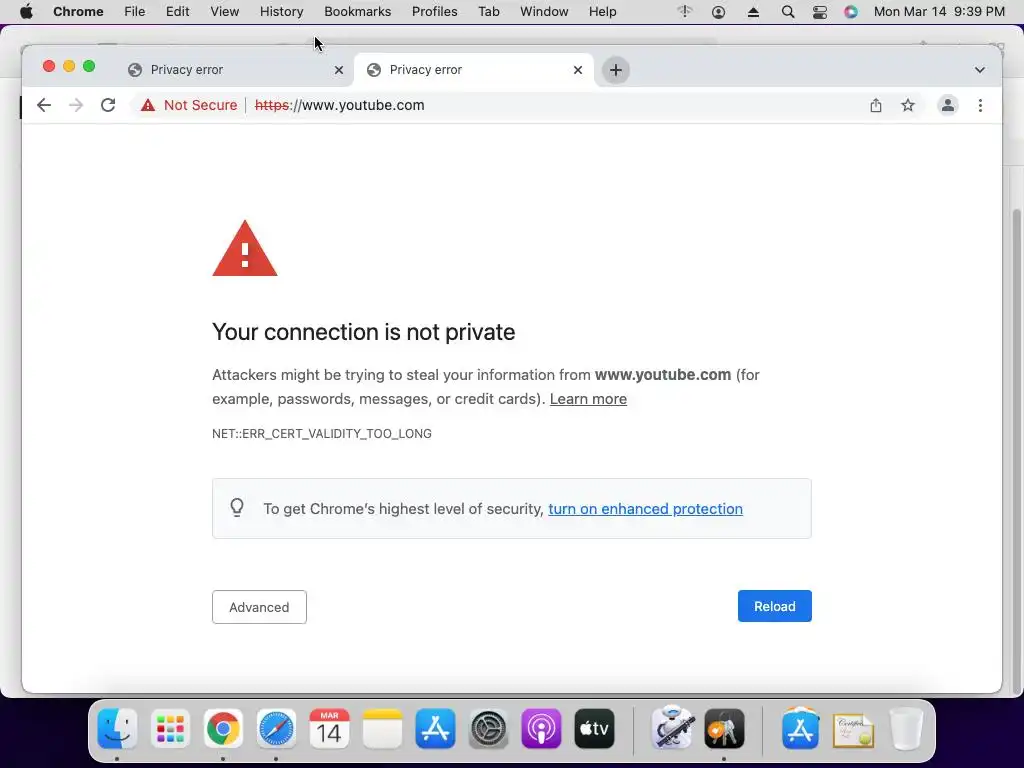Open Control Center in menu bar
The width and height of the screenshot is (1024, 768).
click(820, 12)
